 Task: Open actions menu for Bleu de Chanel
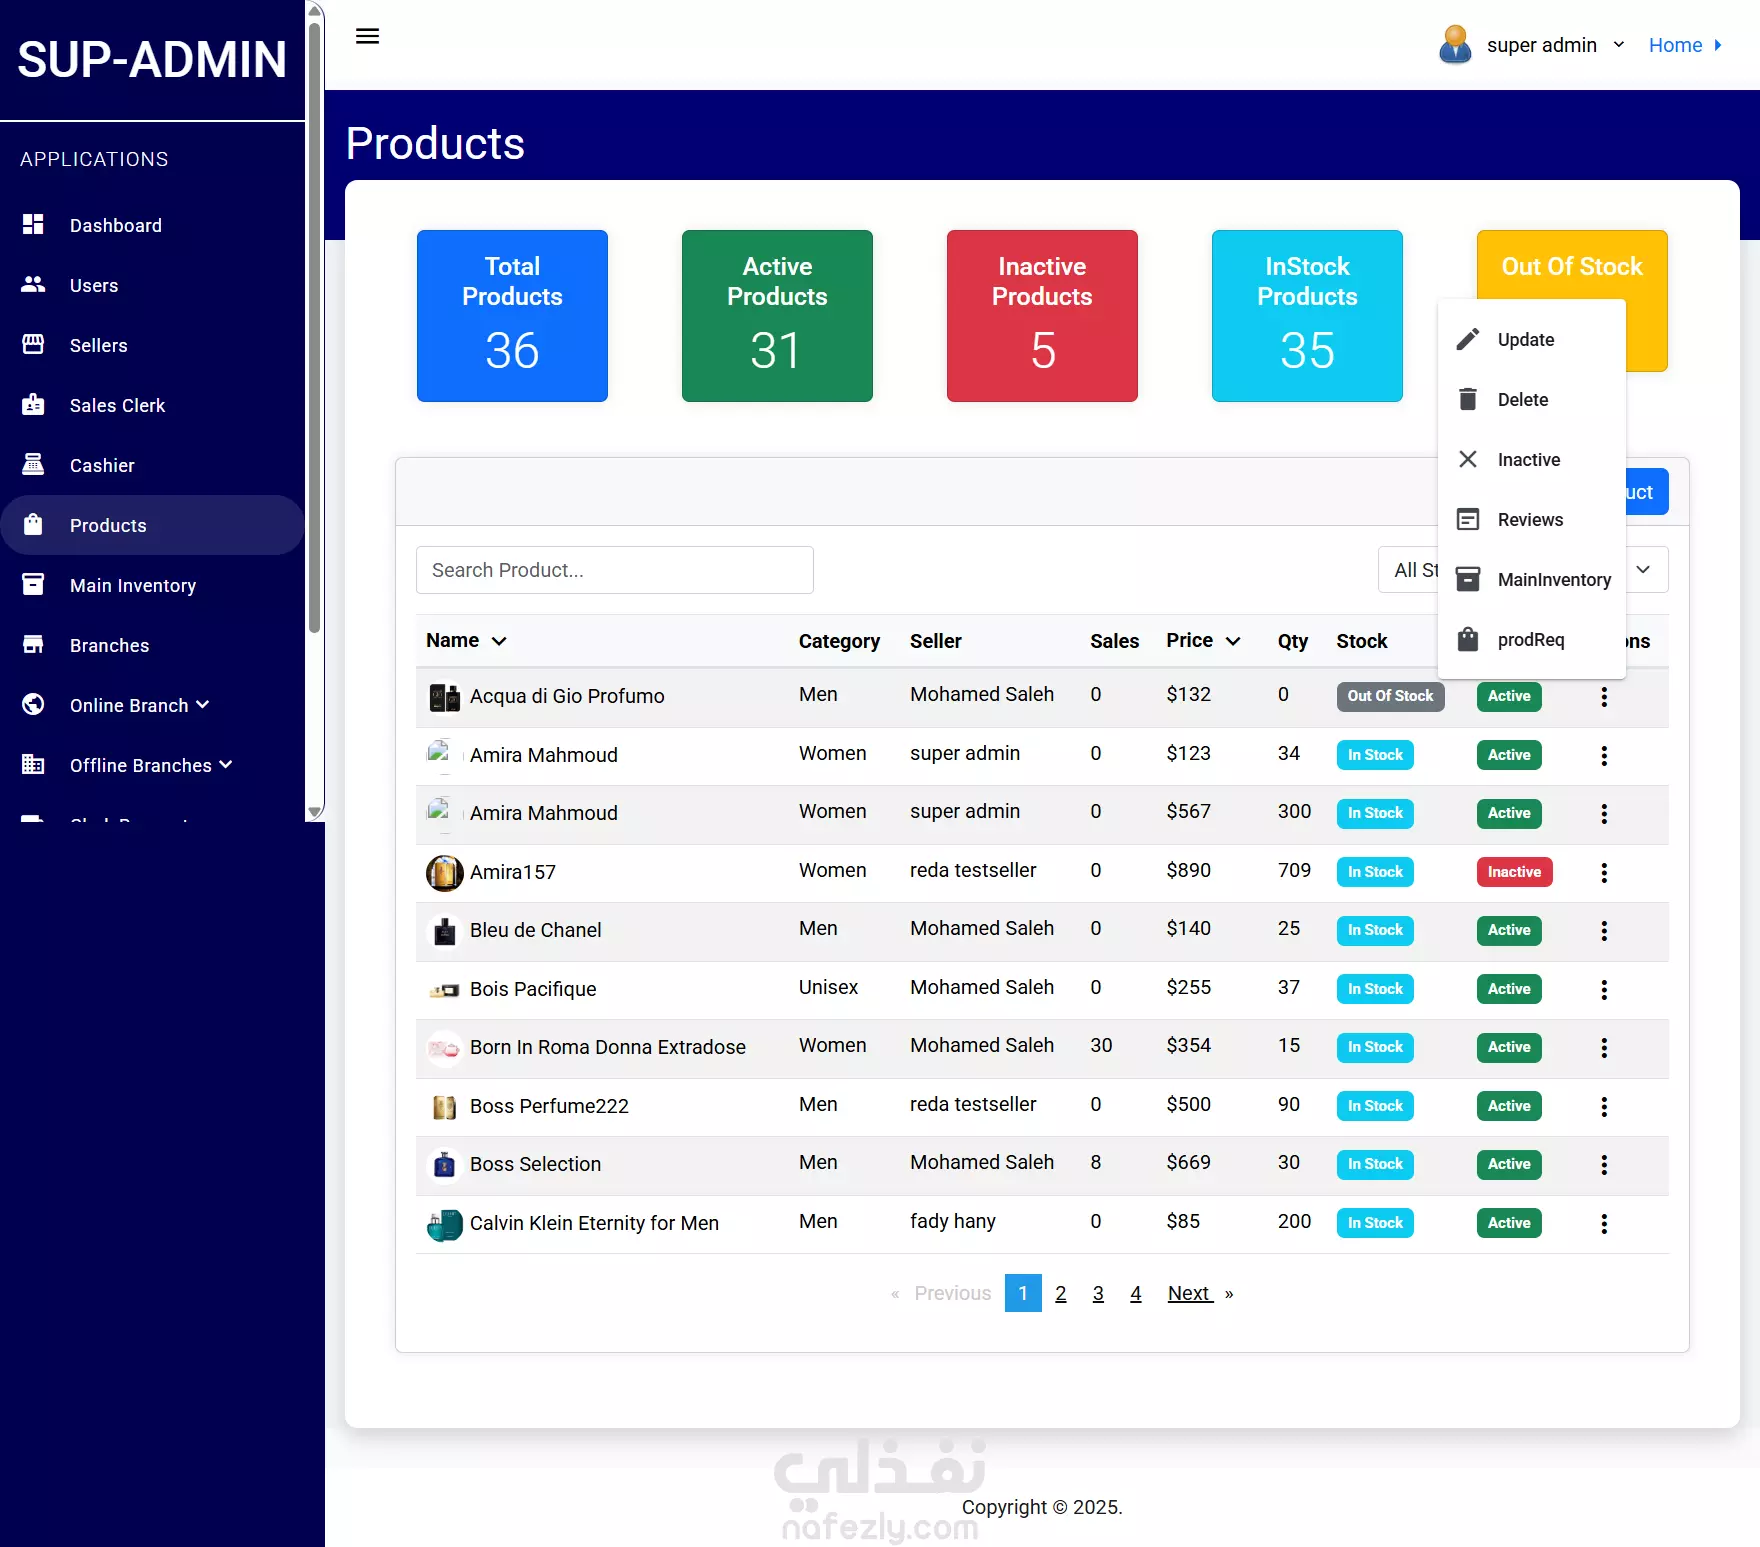tap(1604, 931)
